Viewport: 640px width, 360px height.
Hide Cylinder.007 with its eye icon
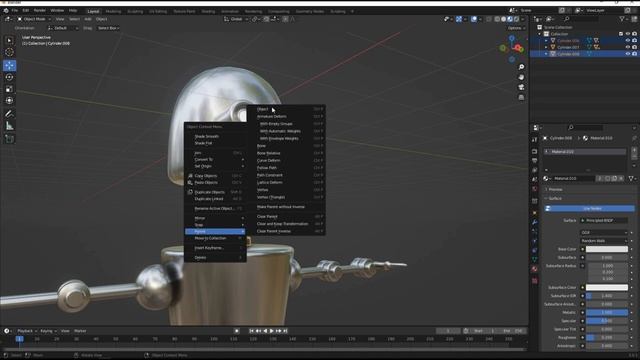point(628,47)
